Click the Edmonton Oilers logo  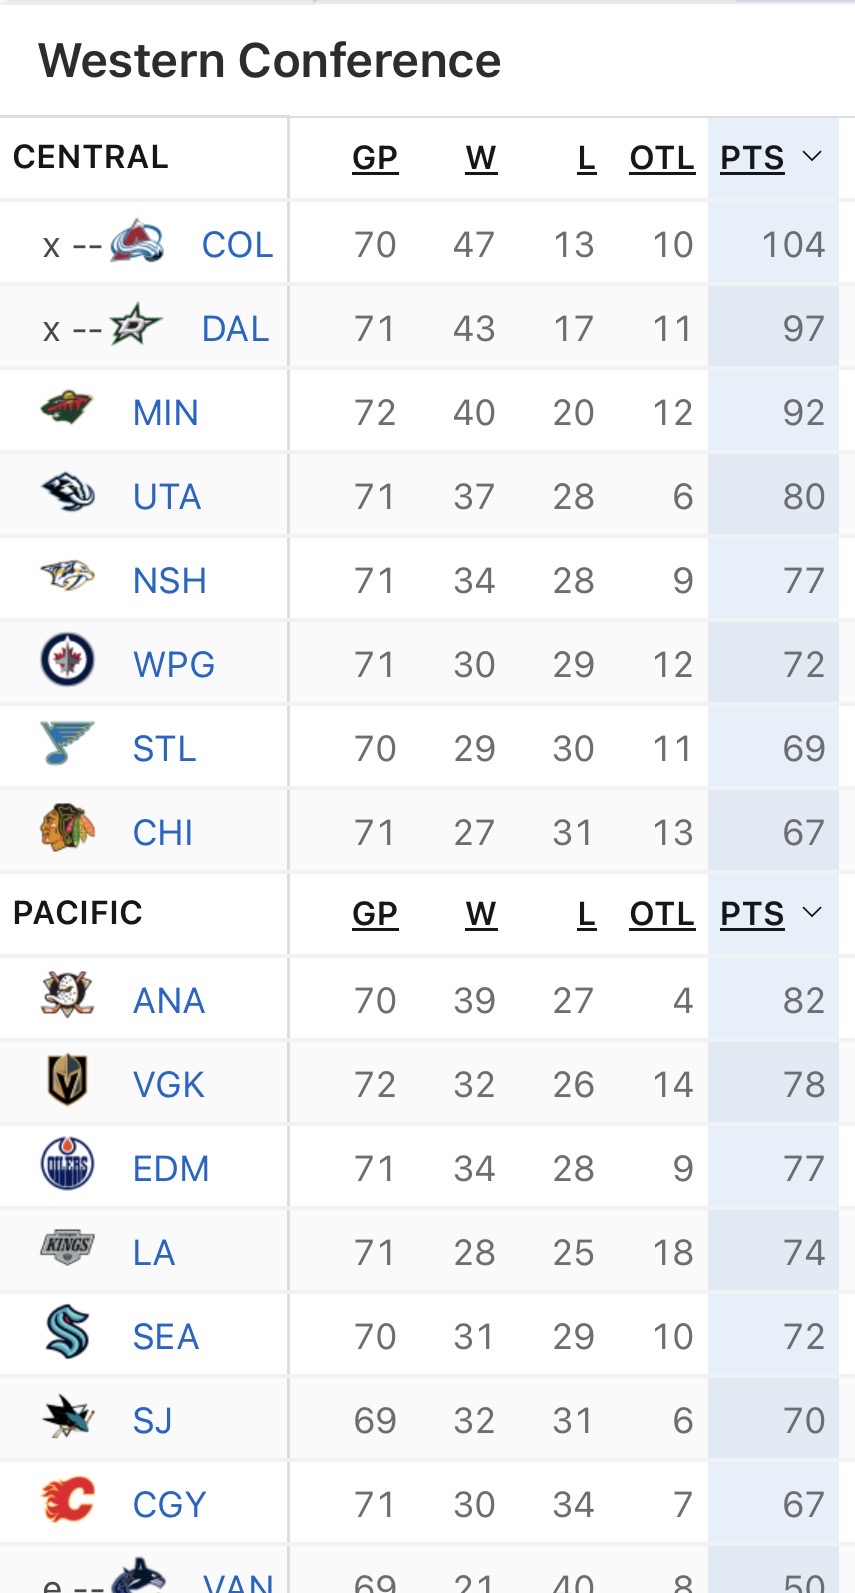coord(67,1165)
